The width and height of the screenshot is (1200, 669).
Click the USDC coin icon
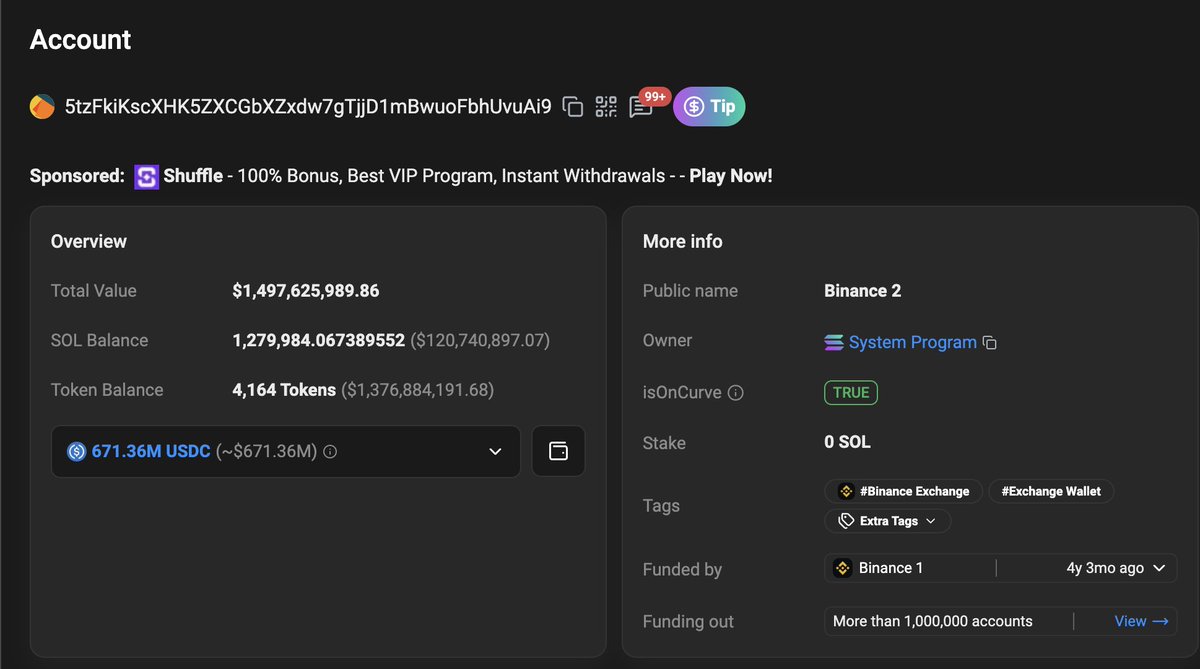pos(77,452)
